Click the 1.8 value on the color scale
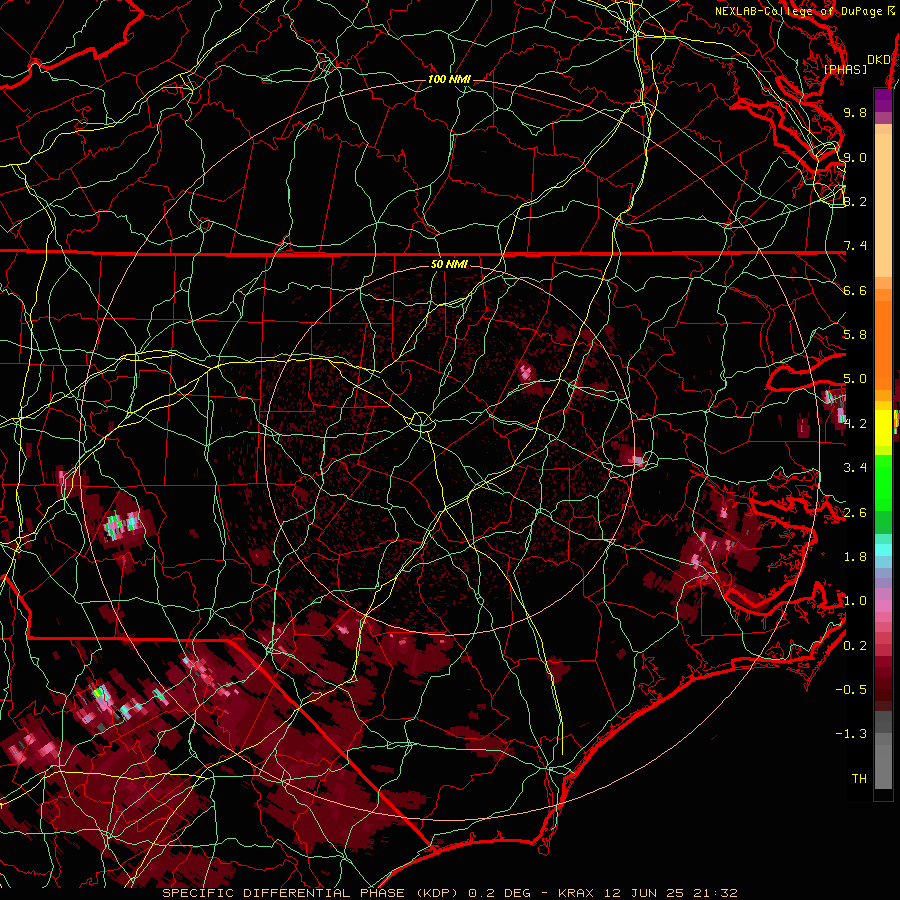This screenshot has height=900, width=900. pyautogui.click(x=855, y=557)
